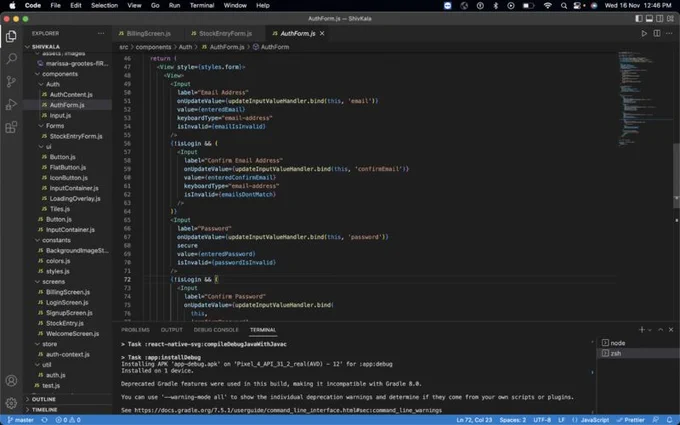Open Explorer views and more actions menu
This screenshot has height=425, width=680.
tap(101, 33)
